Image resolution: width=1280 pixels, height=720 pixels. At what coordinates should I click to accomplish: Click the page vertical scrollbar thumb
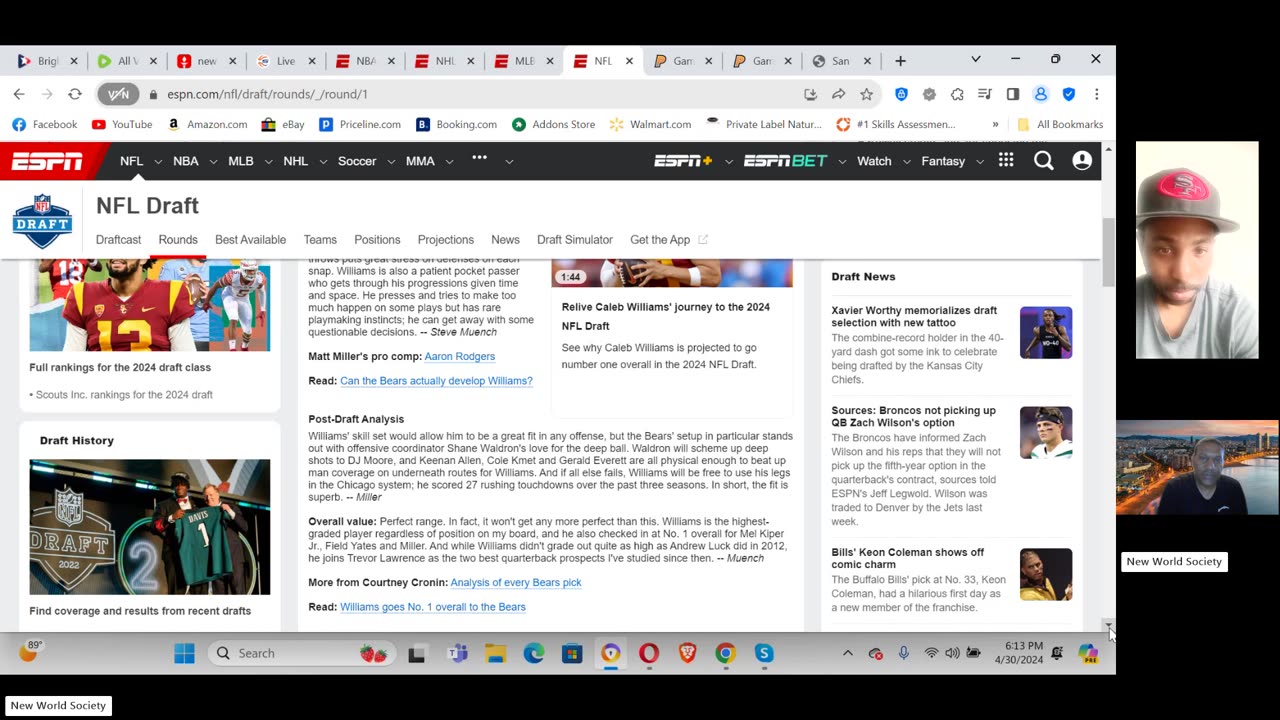(1108, 250)
